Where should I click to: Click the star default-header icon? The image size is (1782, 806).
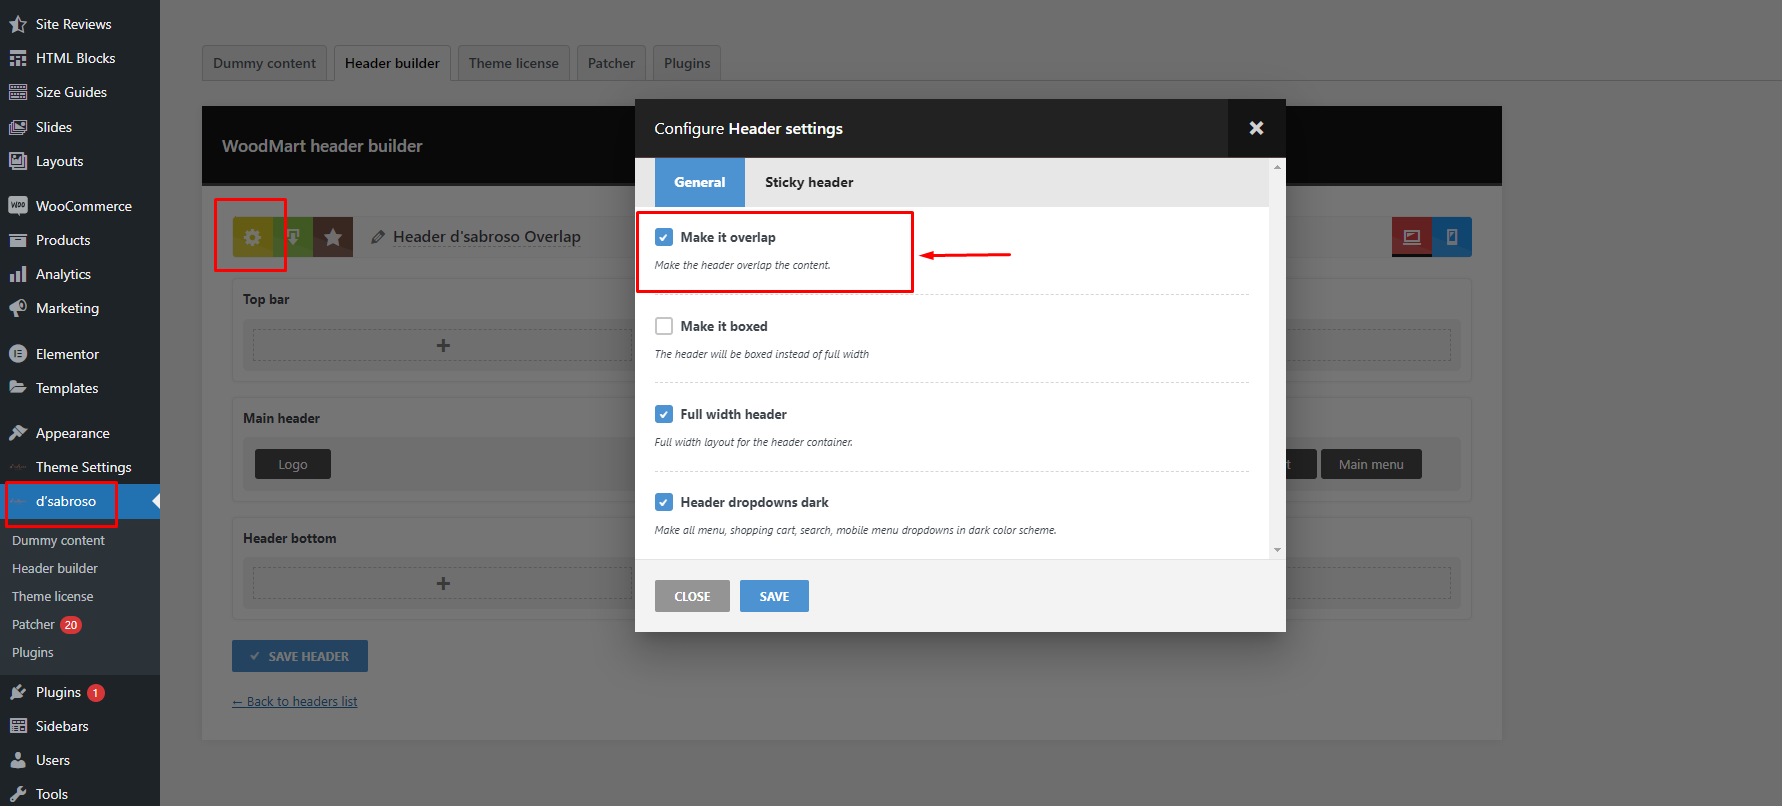333,237
